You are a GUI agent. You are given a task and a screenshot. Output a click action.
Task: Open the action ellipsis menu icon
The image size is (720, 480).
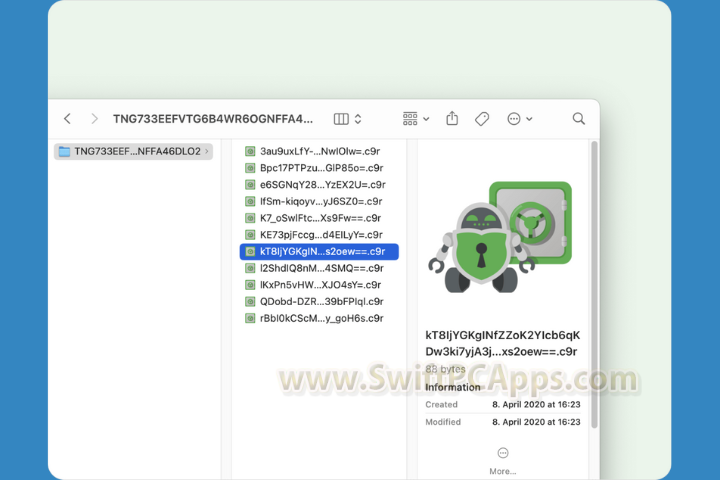click(x=514, y=119)
